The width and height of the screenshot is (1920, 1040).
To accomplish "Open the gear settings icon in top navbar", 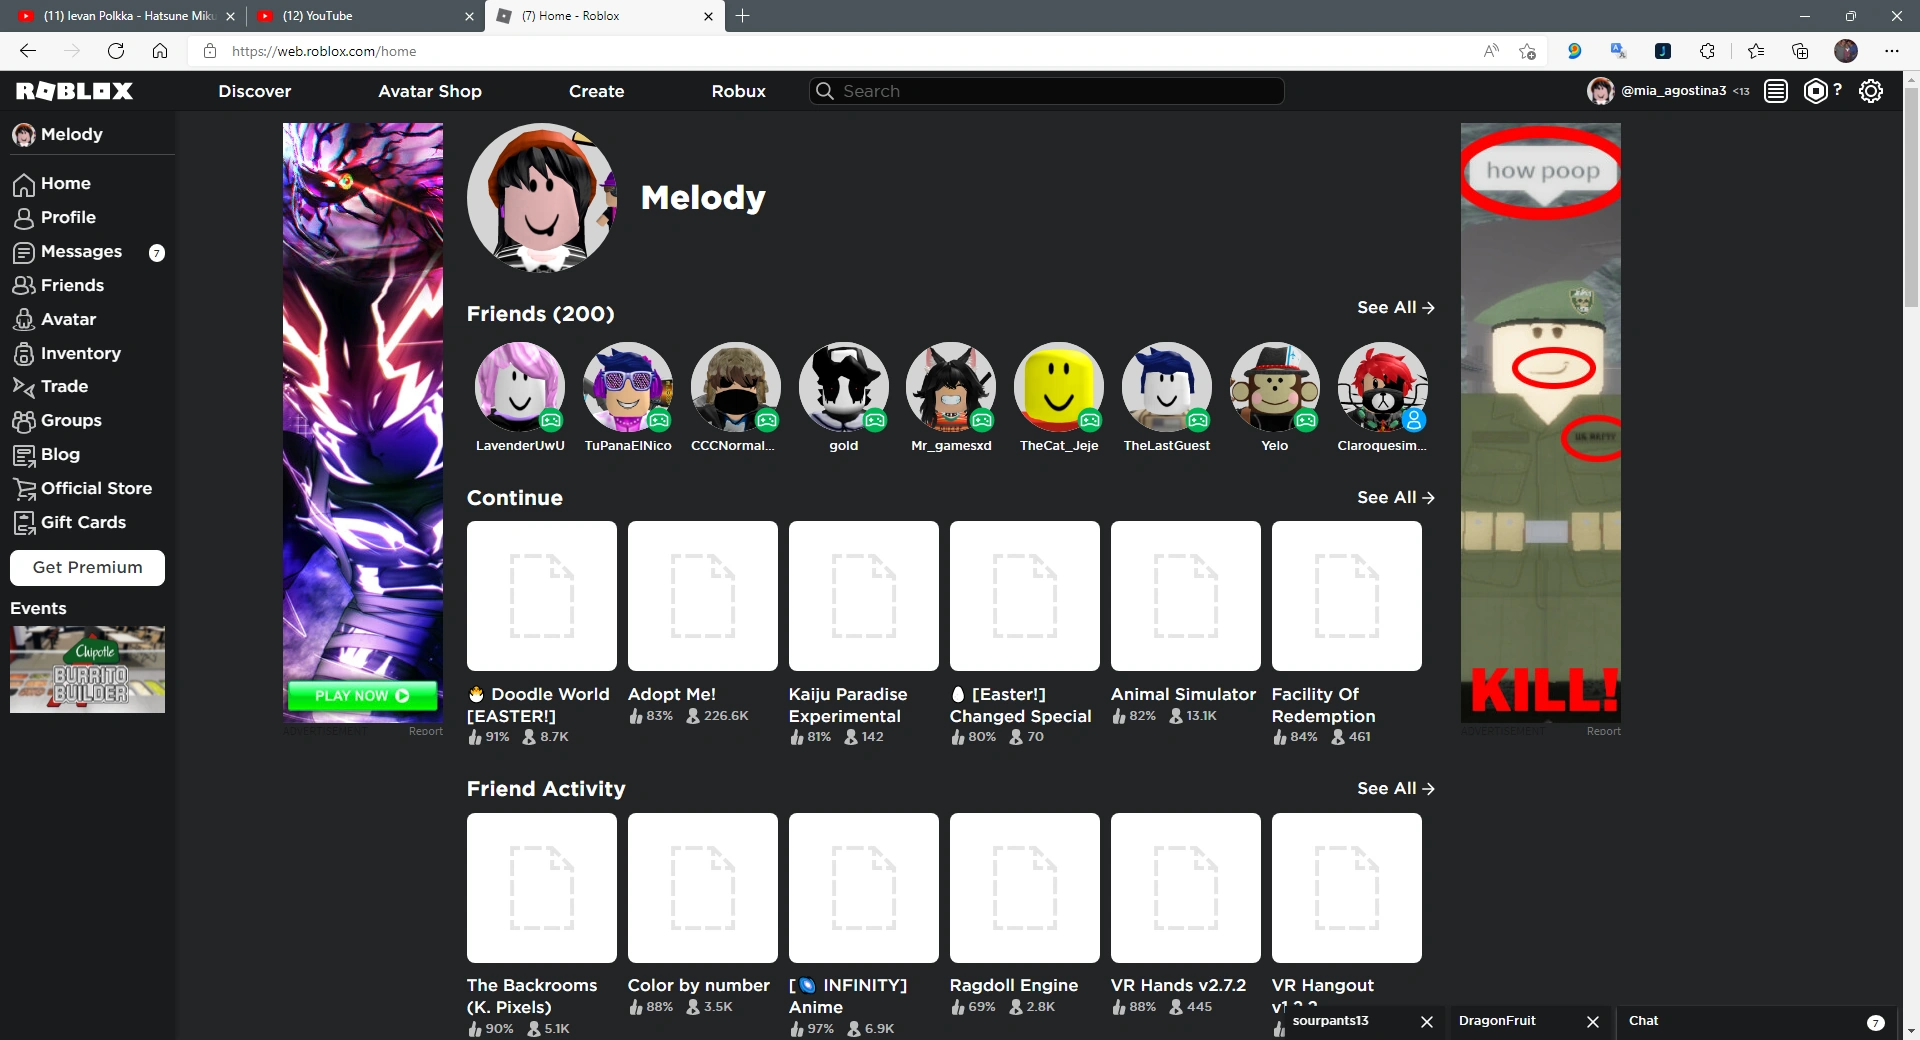I will [x=1871, y=91].
